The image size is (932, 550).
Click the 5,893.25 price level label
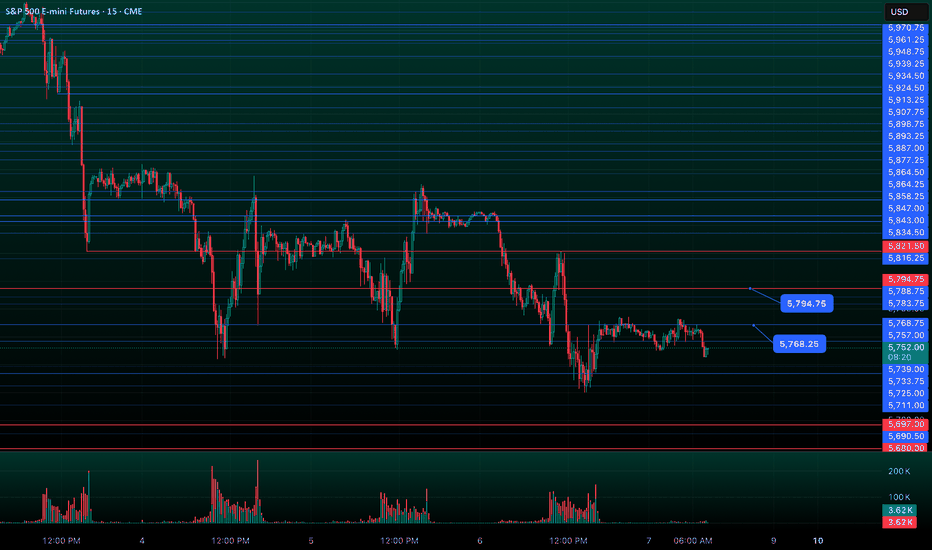906,136
